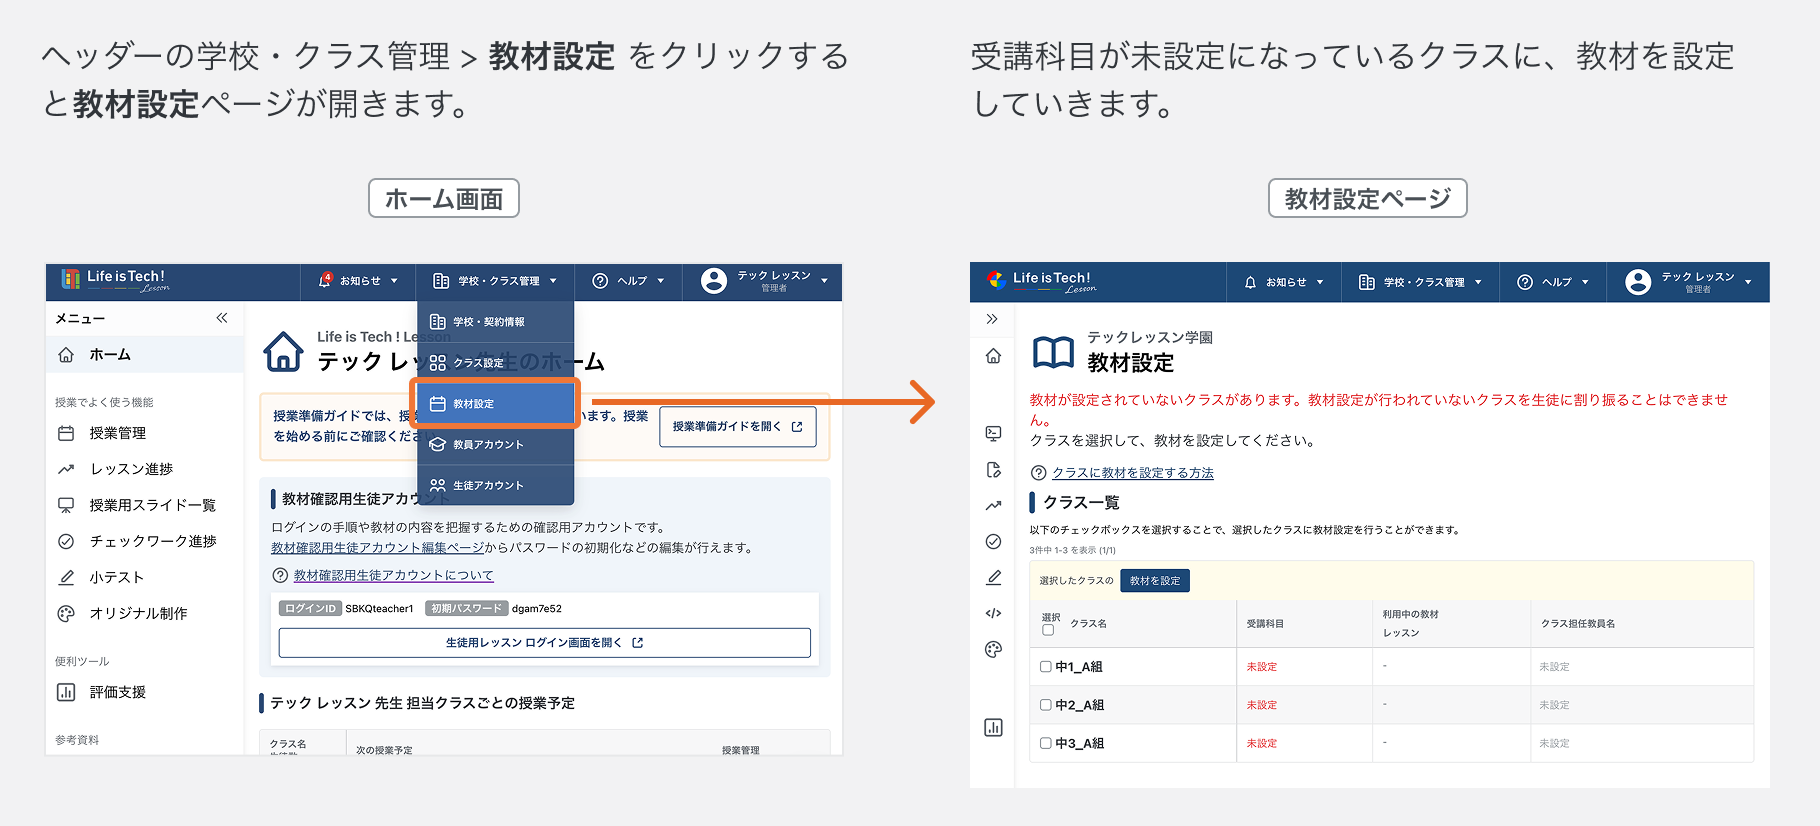Click the ホーム画面 caption label

coord(444,199)
